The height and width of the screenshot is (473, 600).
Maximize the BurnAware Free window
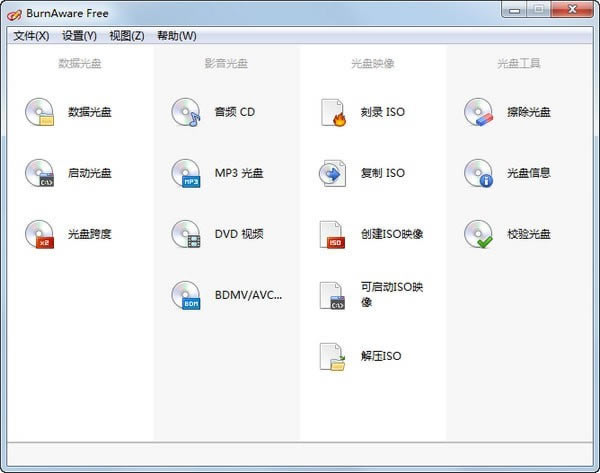[539, 9]
